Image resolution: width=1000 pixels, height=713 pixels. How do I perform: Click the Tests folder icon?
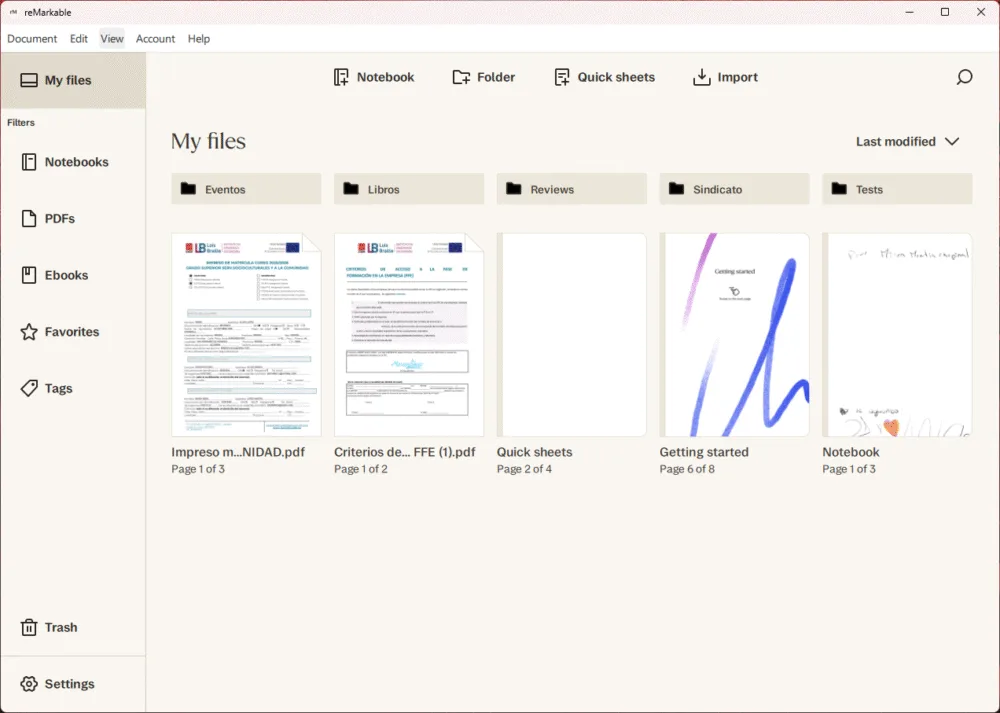839,189
